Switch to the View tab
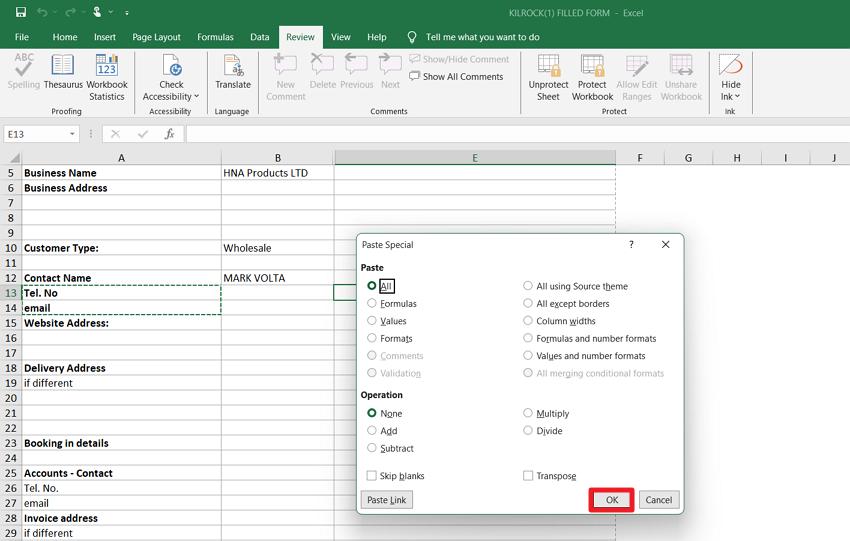This screenshot has width=850, height=541. tap(340, 37)
